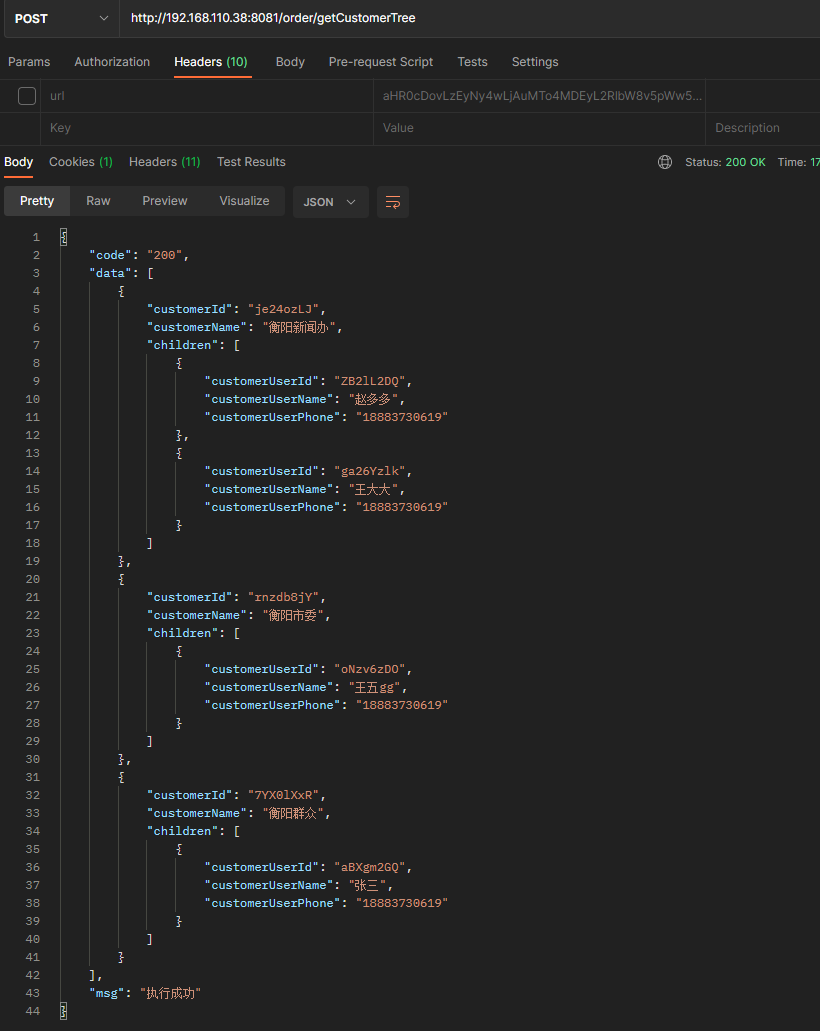Enable the url header checkbox
This screenshot has height=1031, width=820.
click(27, 96)
